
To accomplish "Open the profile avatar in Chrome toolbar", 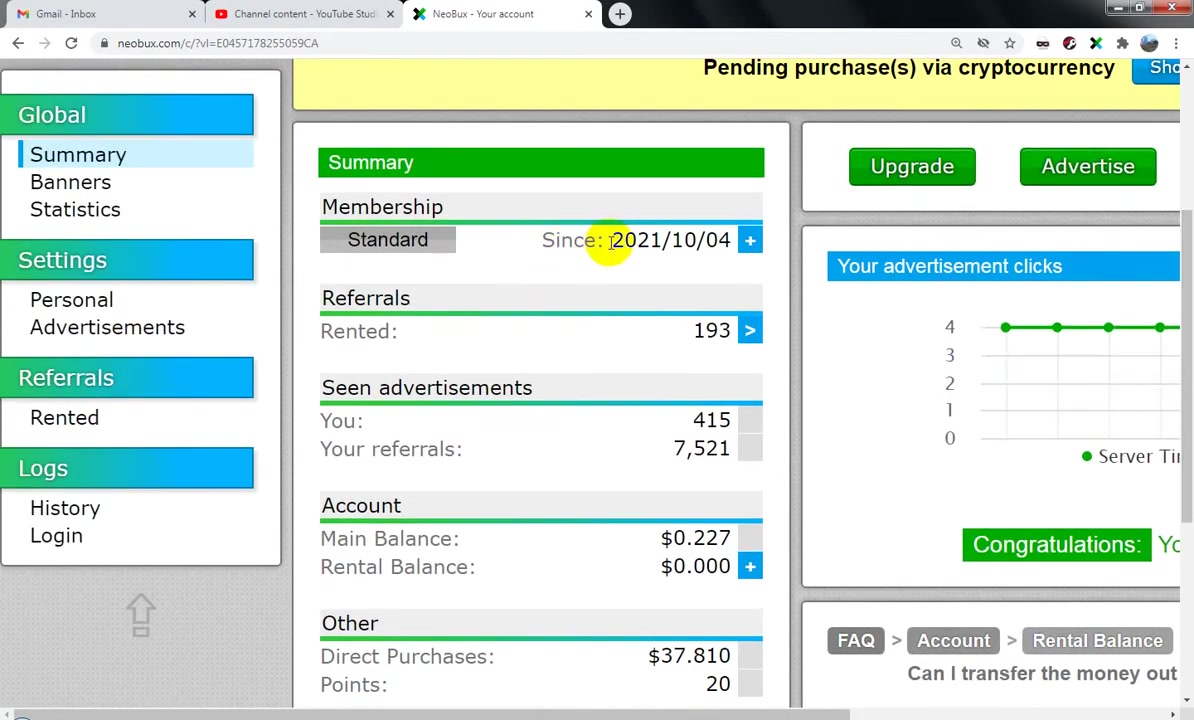I will (x=1149, y=43).
